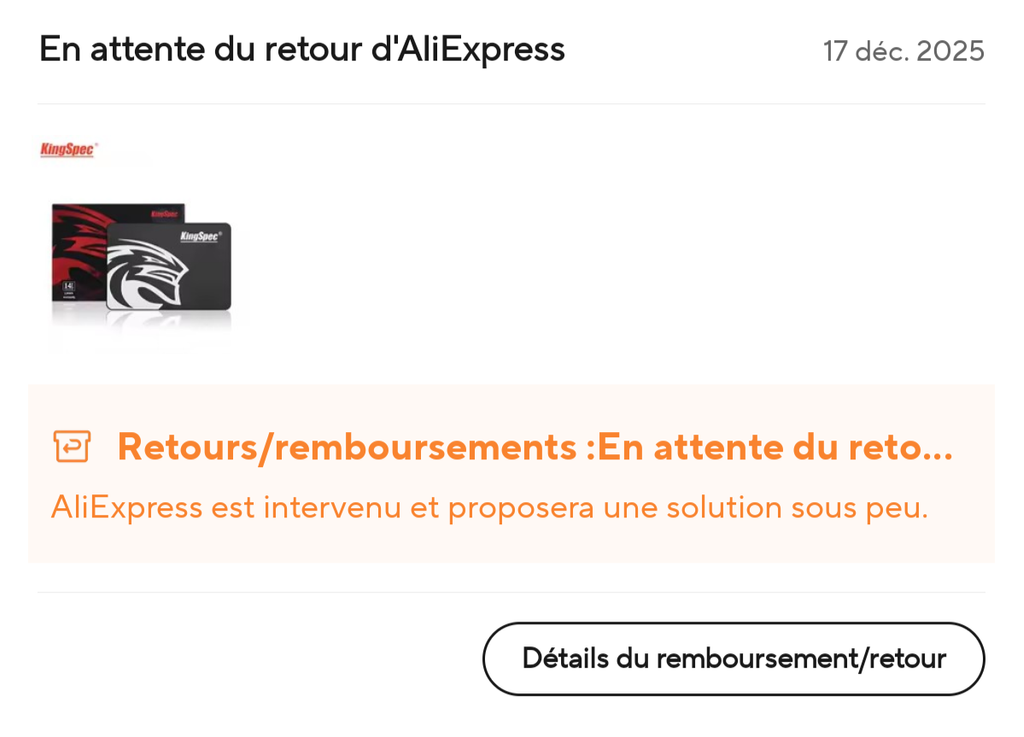Open the orange refund status banner
The image size is (1024, 737).
tap(511, 474)
